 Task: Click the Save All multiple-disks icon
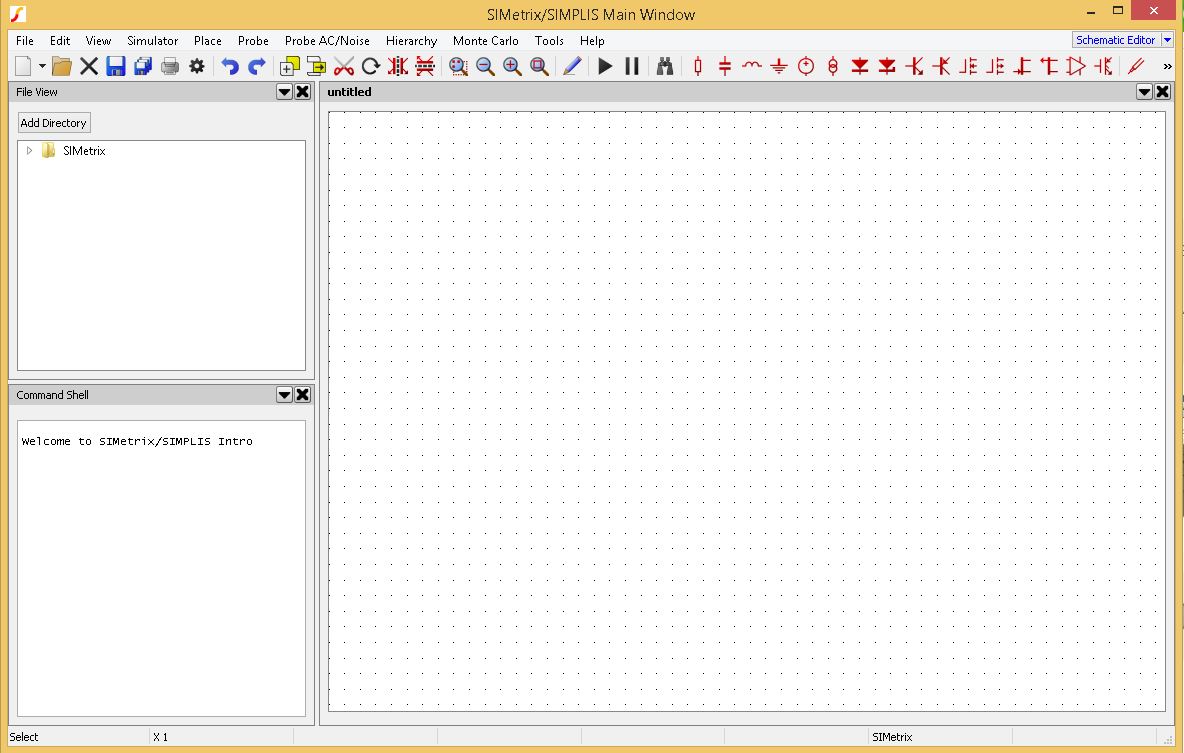click(x=143, y=66)
